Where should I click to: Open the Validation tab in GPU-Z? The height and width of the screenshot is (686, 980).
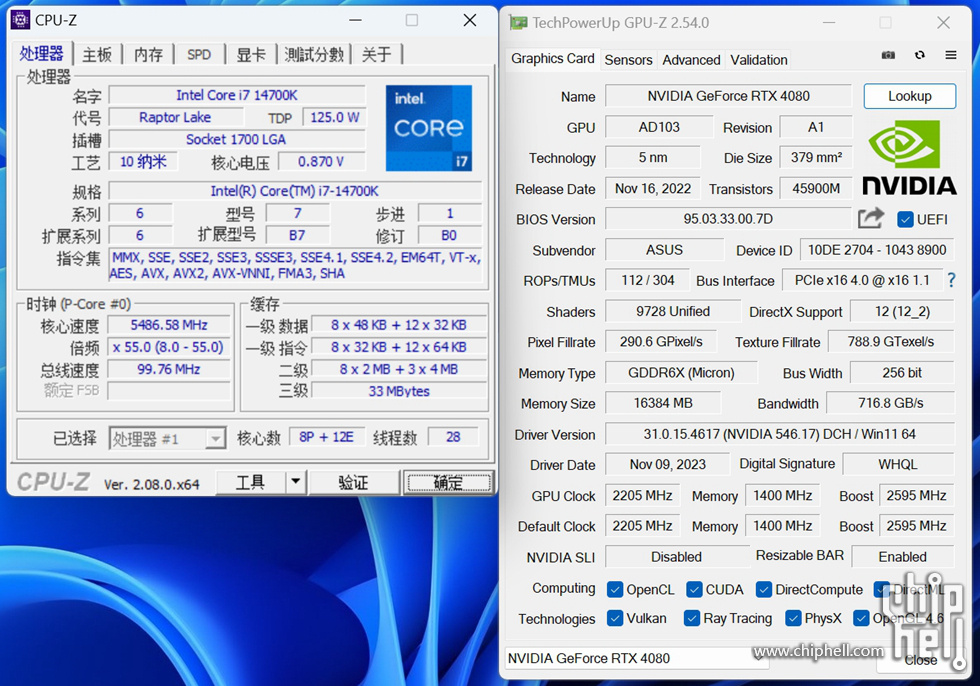759,60
